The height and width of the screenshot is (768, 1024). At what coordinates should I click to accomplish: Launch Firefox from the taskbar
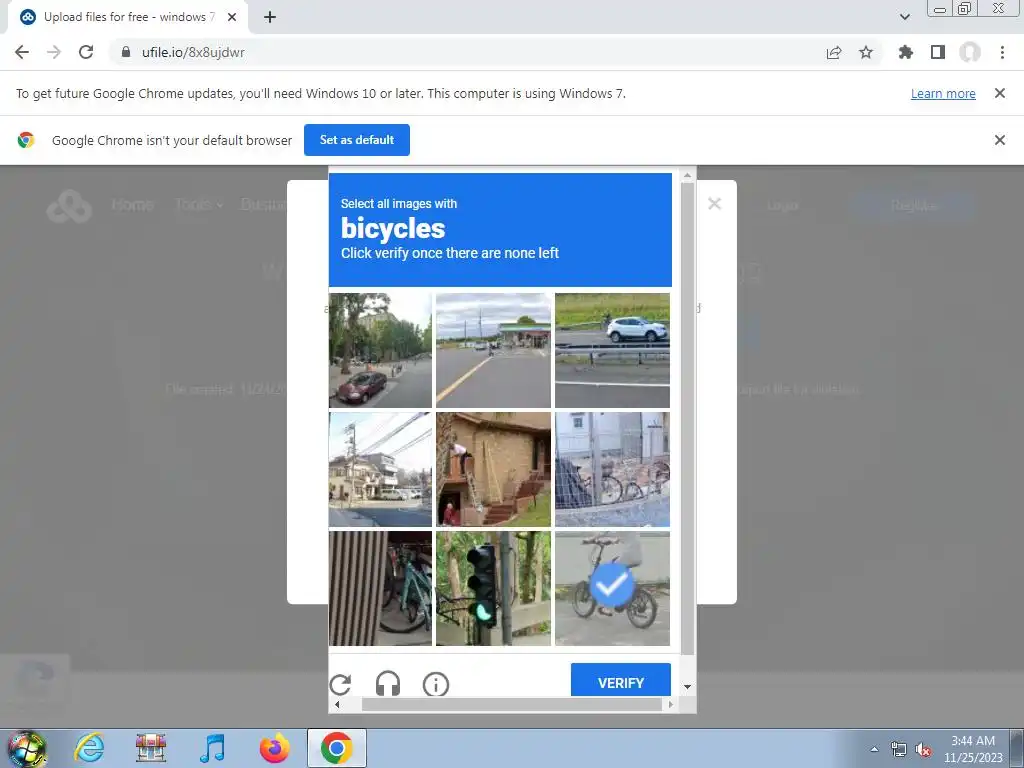pyautogui.click(x=274, y=748)
